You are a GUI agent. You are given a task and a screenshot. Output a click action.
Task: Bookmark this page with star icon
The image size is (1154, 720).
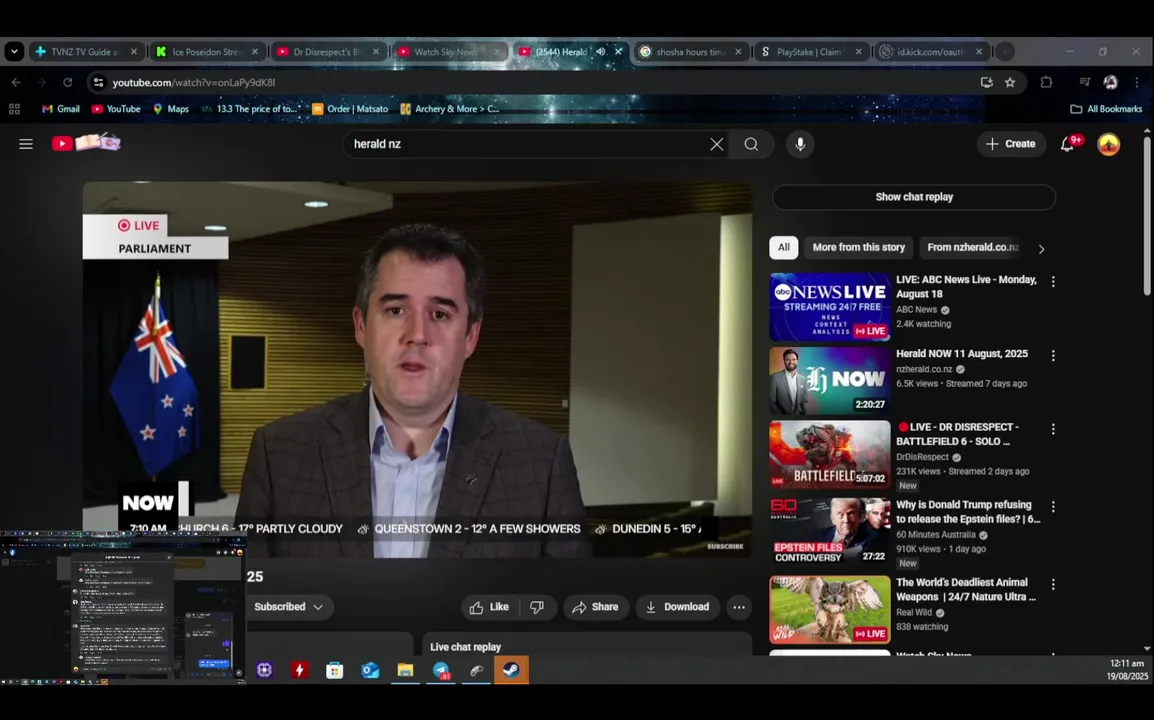coord(1010,82)
